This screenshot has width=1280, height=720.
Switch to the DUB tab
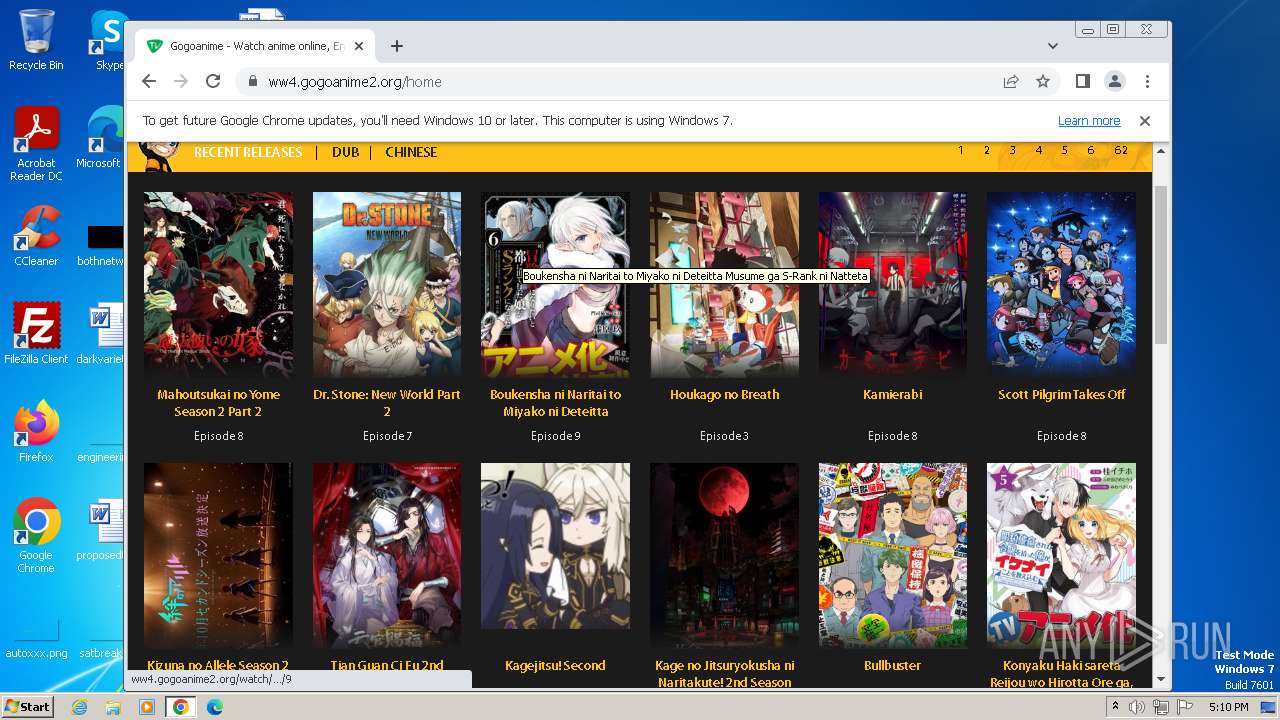[x=345, y=152]
